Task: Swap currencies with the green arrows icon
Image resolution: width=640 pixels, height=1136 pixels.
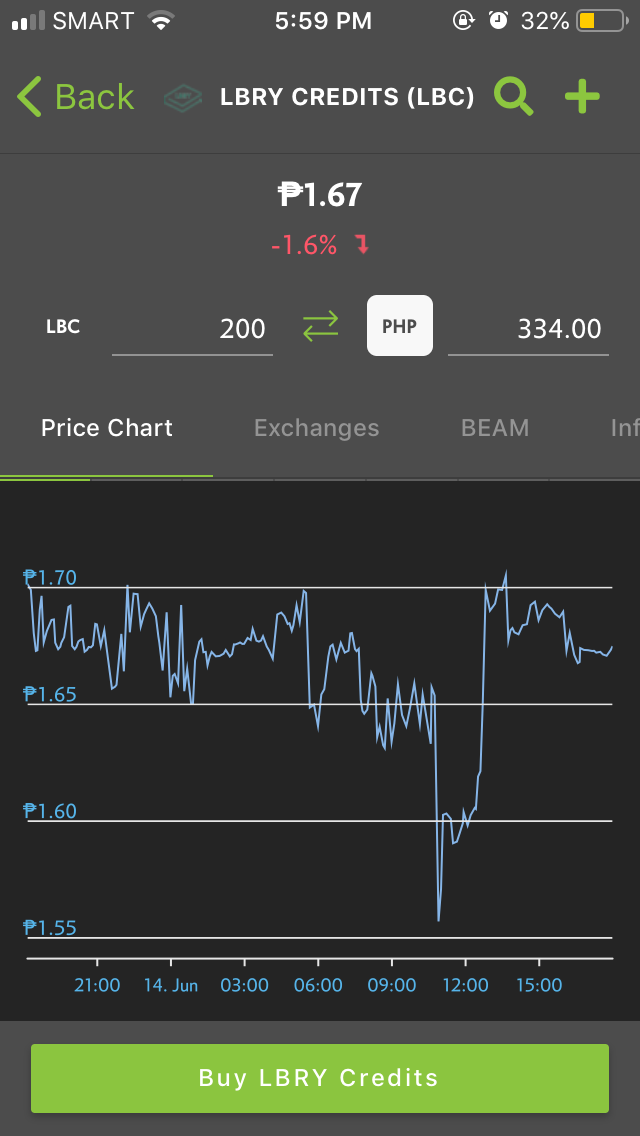Action: [x=320, y=326]
